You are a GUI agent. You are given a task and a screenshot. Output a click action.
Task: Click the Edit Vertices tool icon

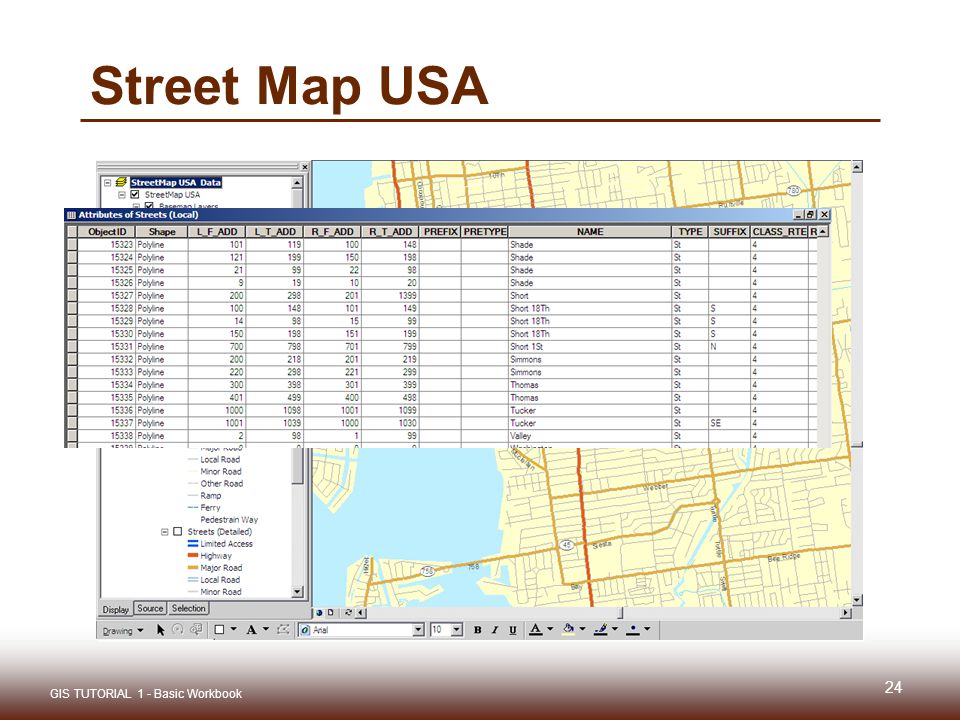pyautogui.click(x=283, y=629)
